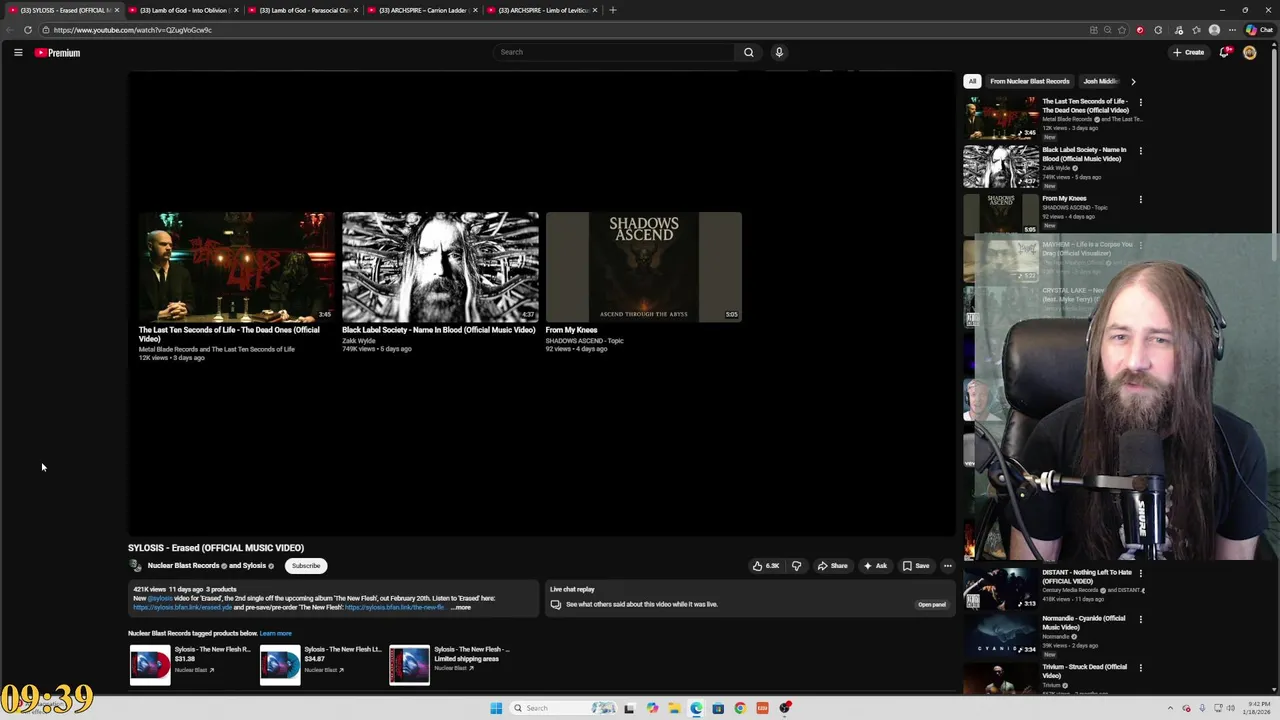The height and width of the screenshot is (720, 1280).
Task: Expand description with ...more
Action: click(460, 608)
